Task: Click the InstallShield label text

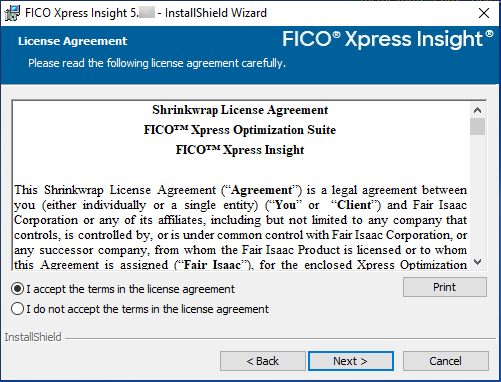Action: click(33, 337)
